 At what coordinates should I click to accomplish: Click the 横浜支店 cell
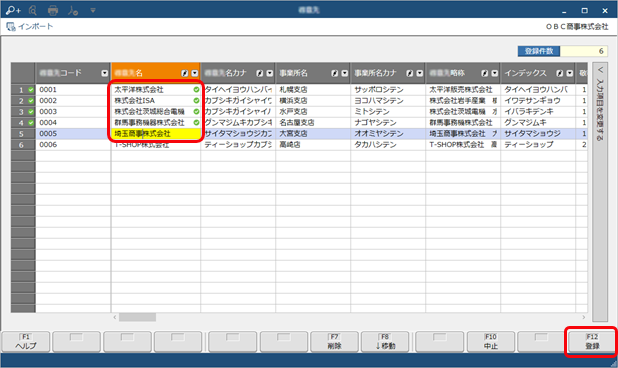tap(313, 101)
